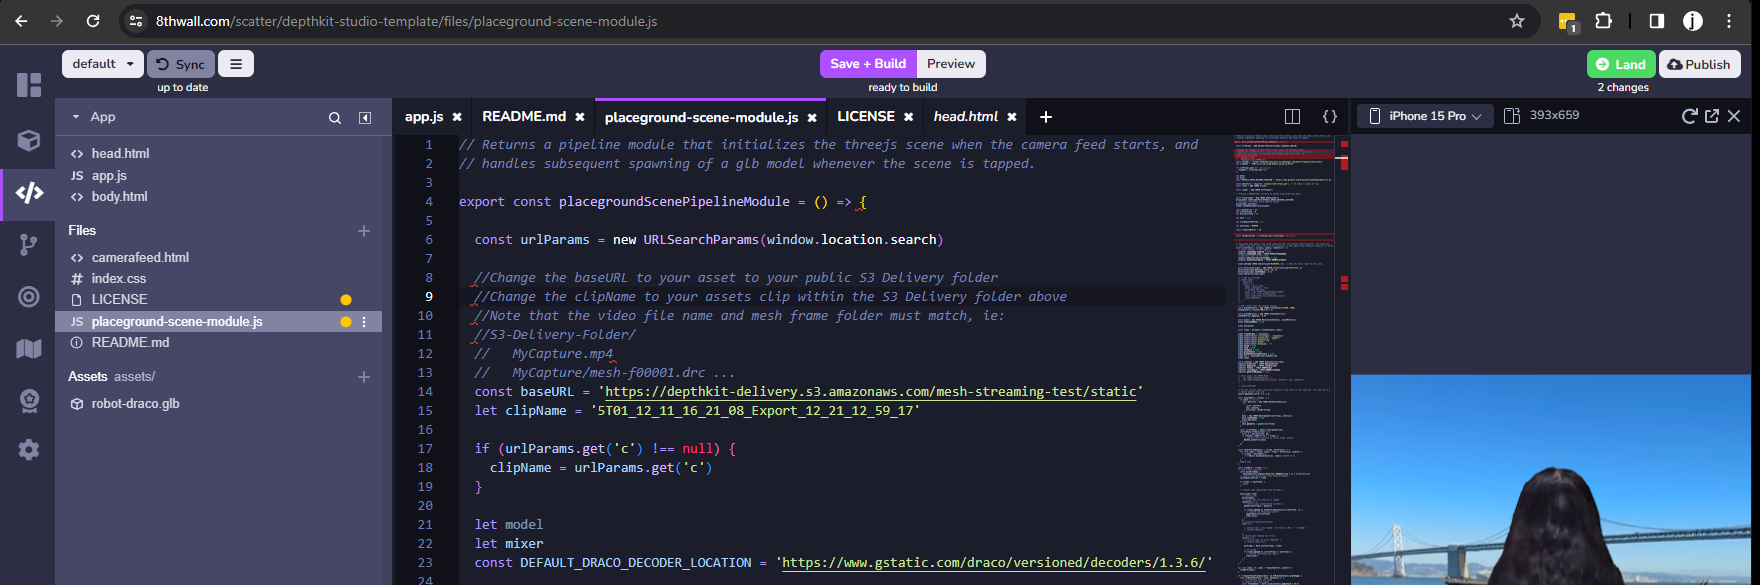Open the settings gear in sidebar

(x=29, y=450)
